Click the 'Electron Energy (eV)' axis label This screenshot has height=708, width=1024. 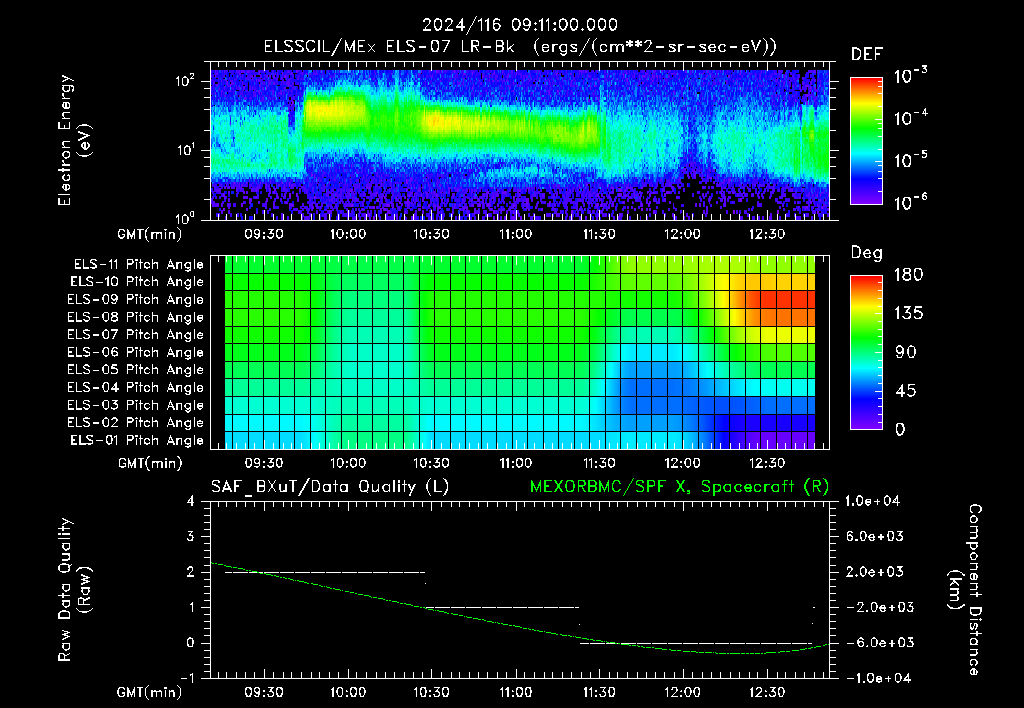point(73,140)
